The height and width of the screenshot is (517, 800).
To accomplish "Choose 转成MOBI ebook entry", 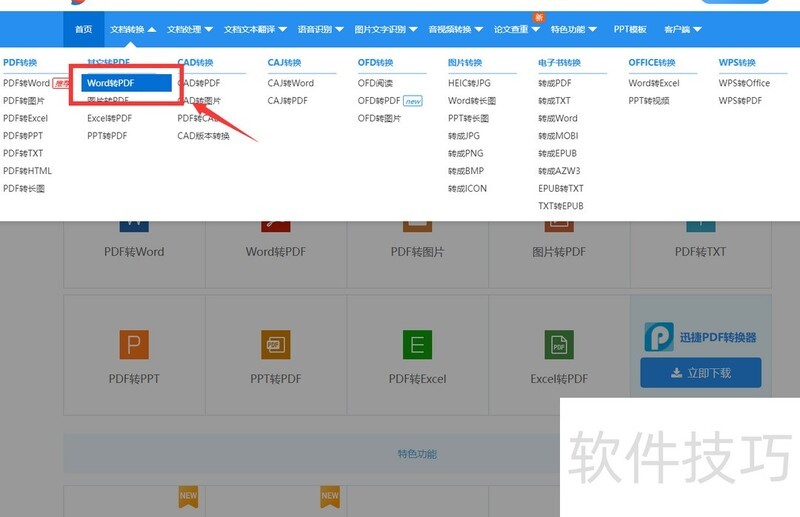I will pyautogui.click(x=558, y=136).
